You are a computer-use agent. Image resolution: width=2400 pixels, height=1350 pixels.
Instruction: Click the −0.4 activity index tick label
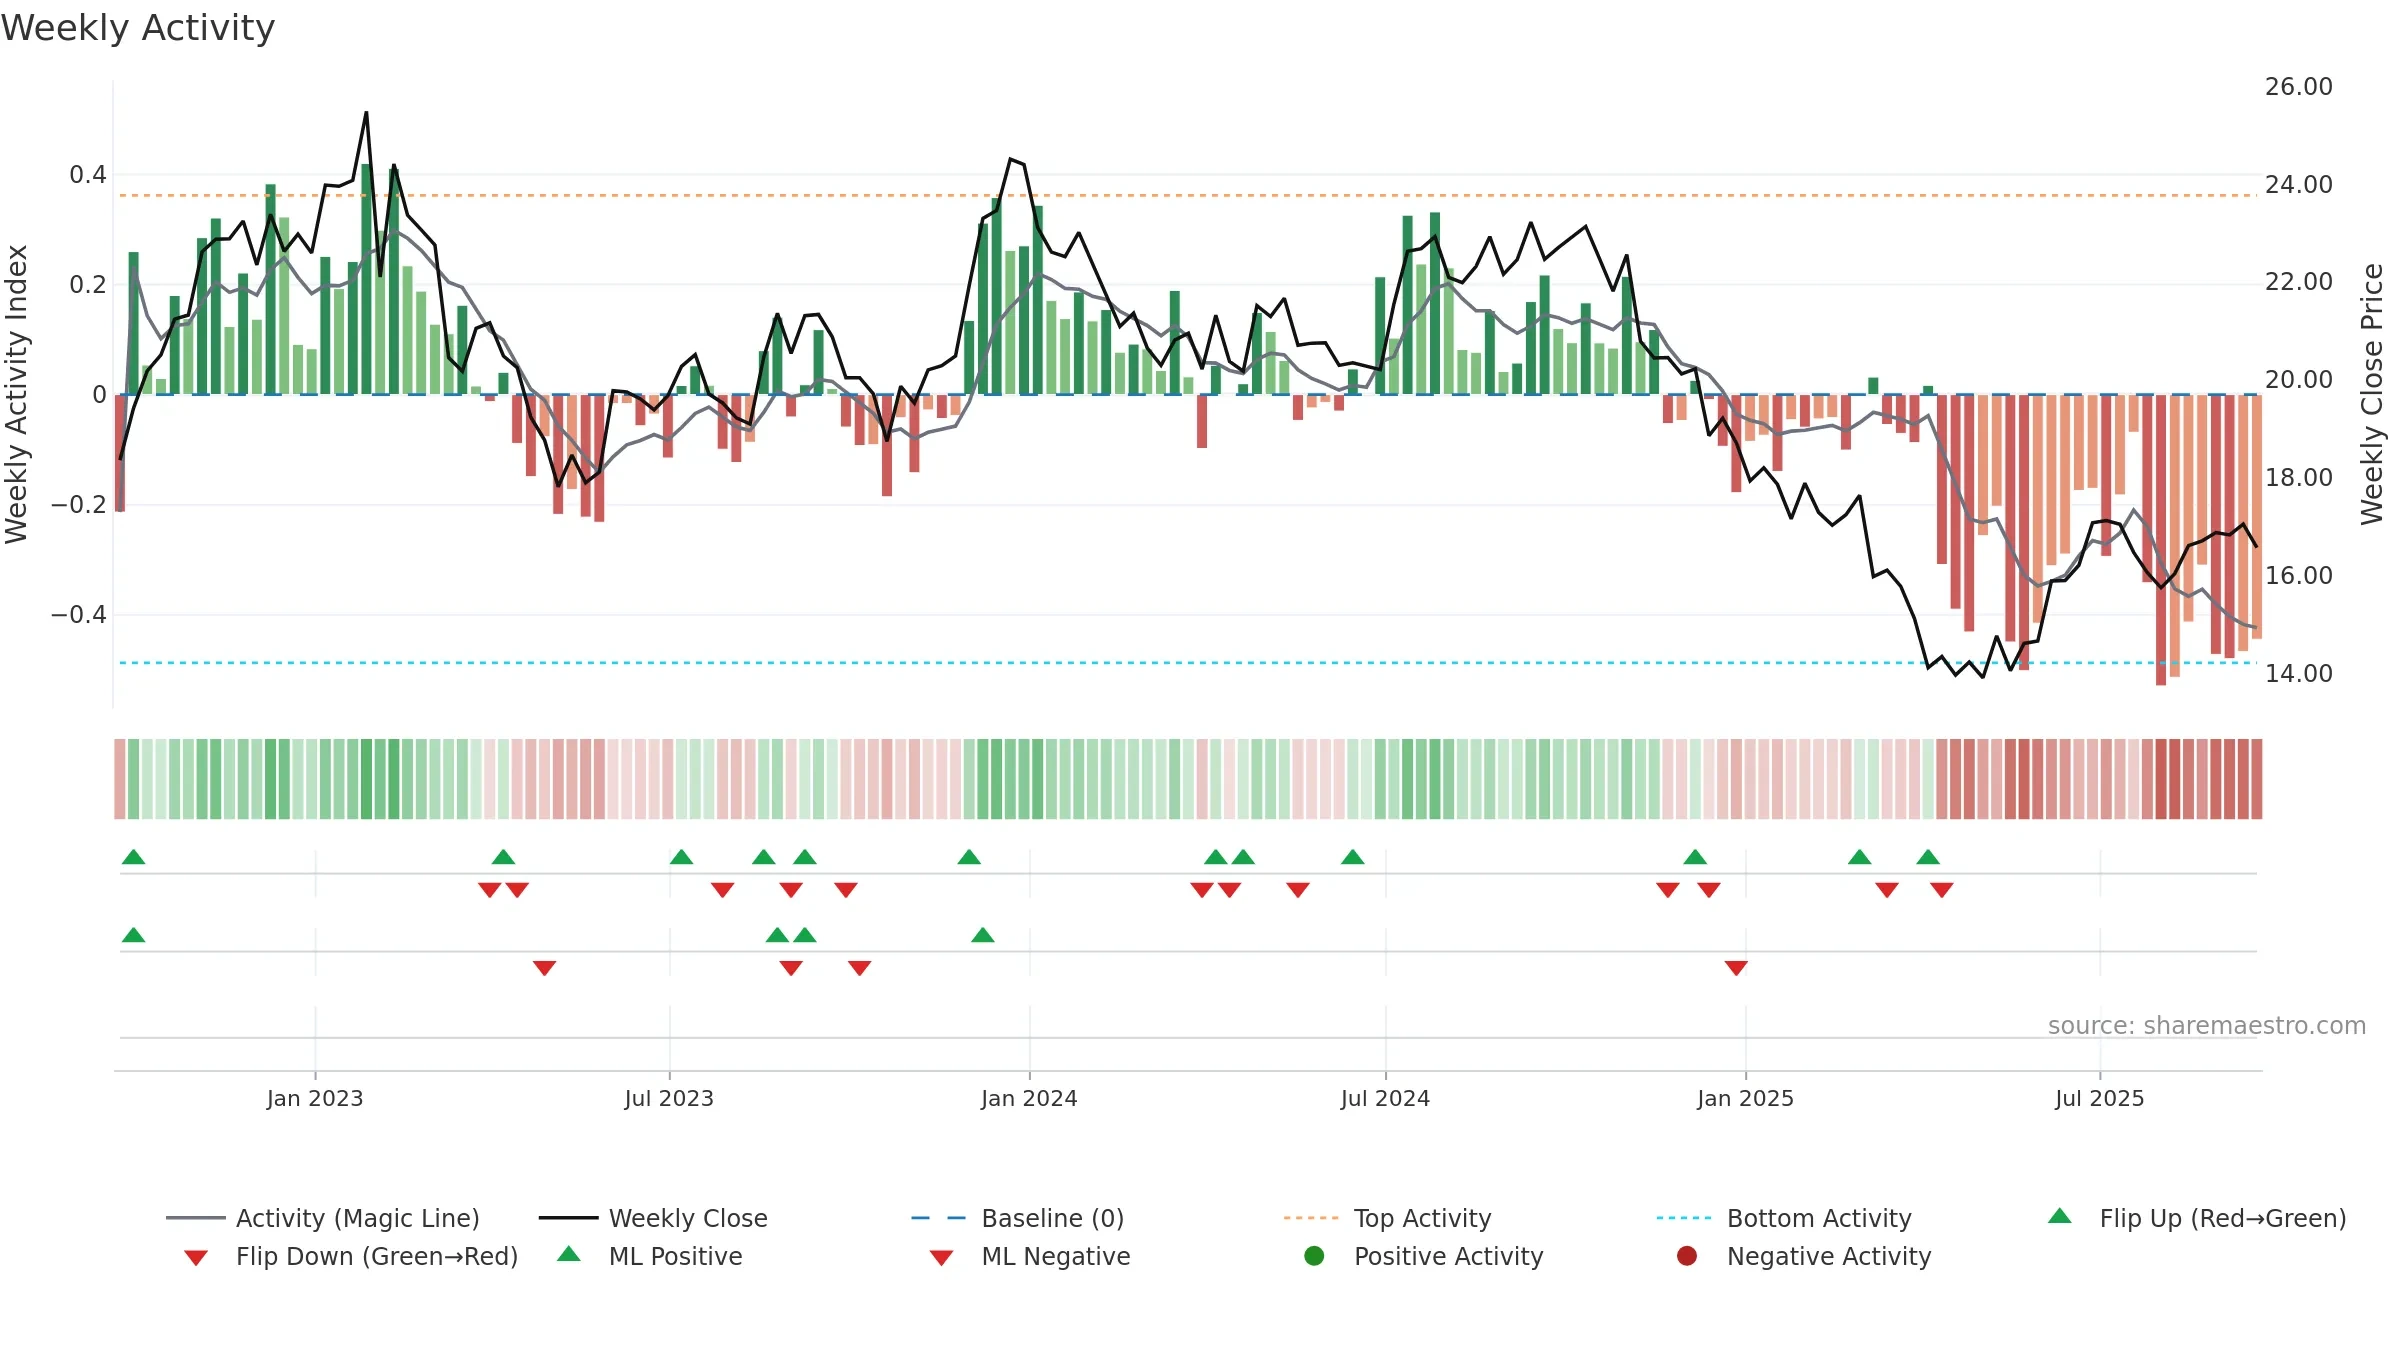tap(79, 614)
